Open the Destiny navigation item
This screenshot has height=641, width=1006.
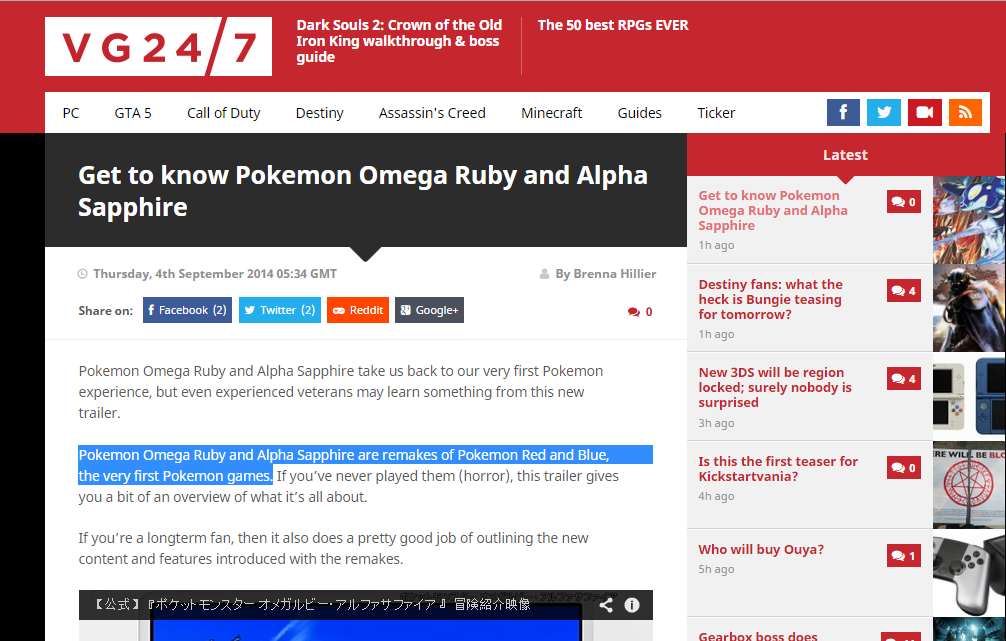tap(320, 113)
